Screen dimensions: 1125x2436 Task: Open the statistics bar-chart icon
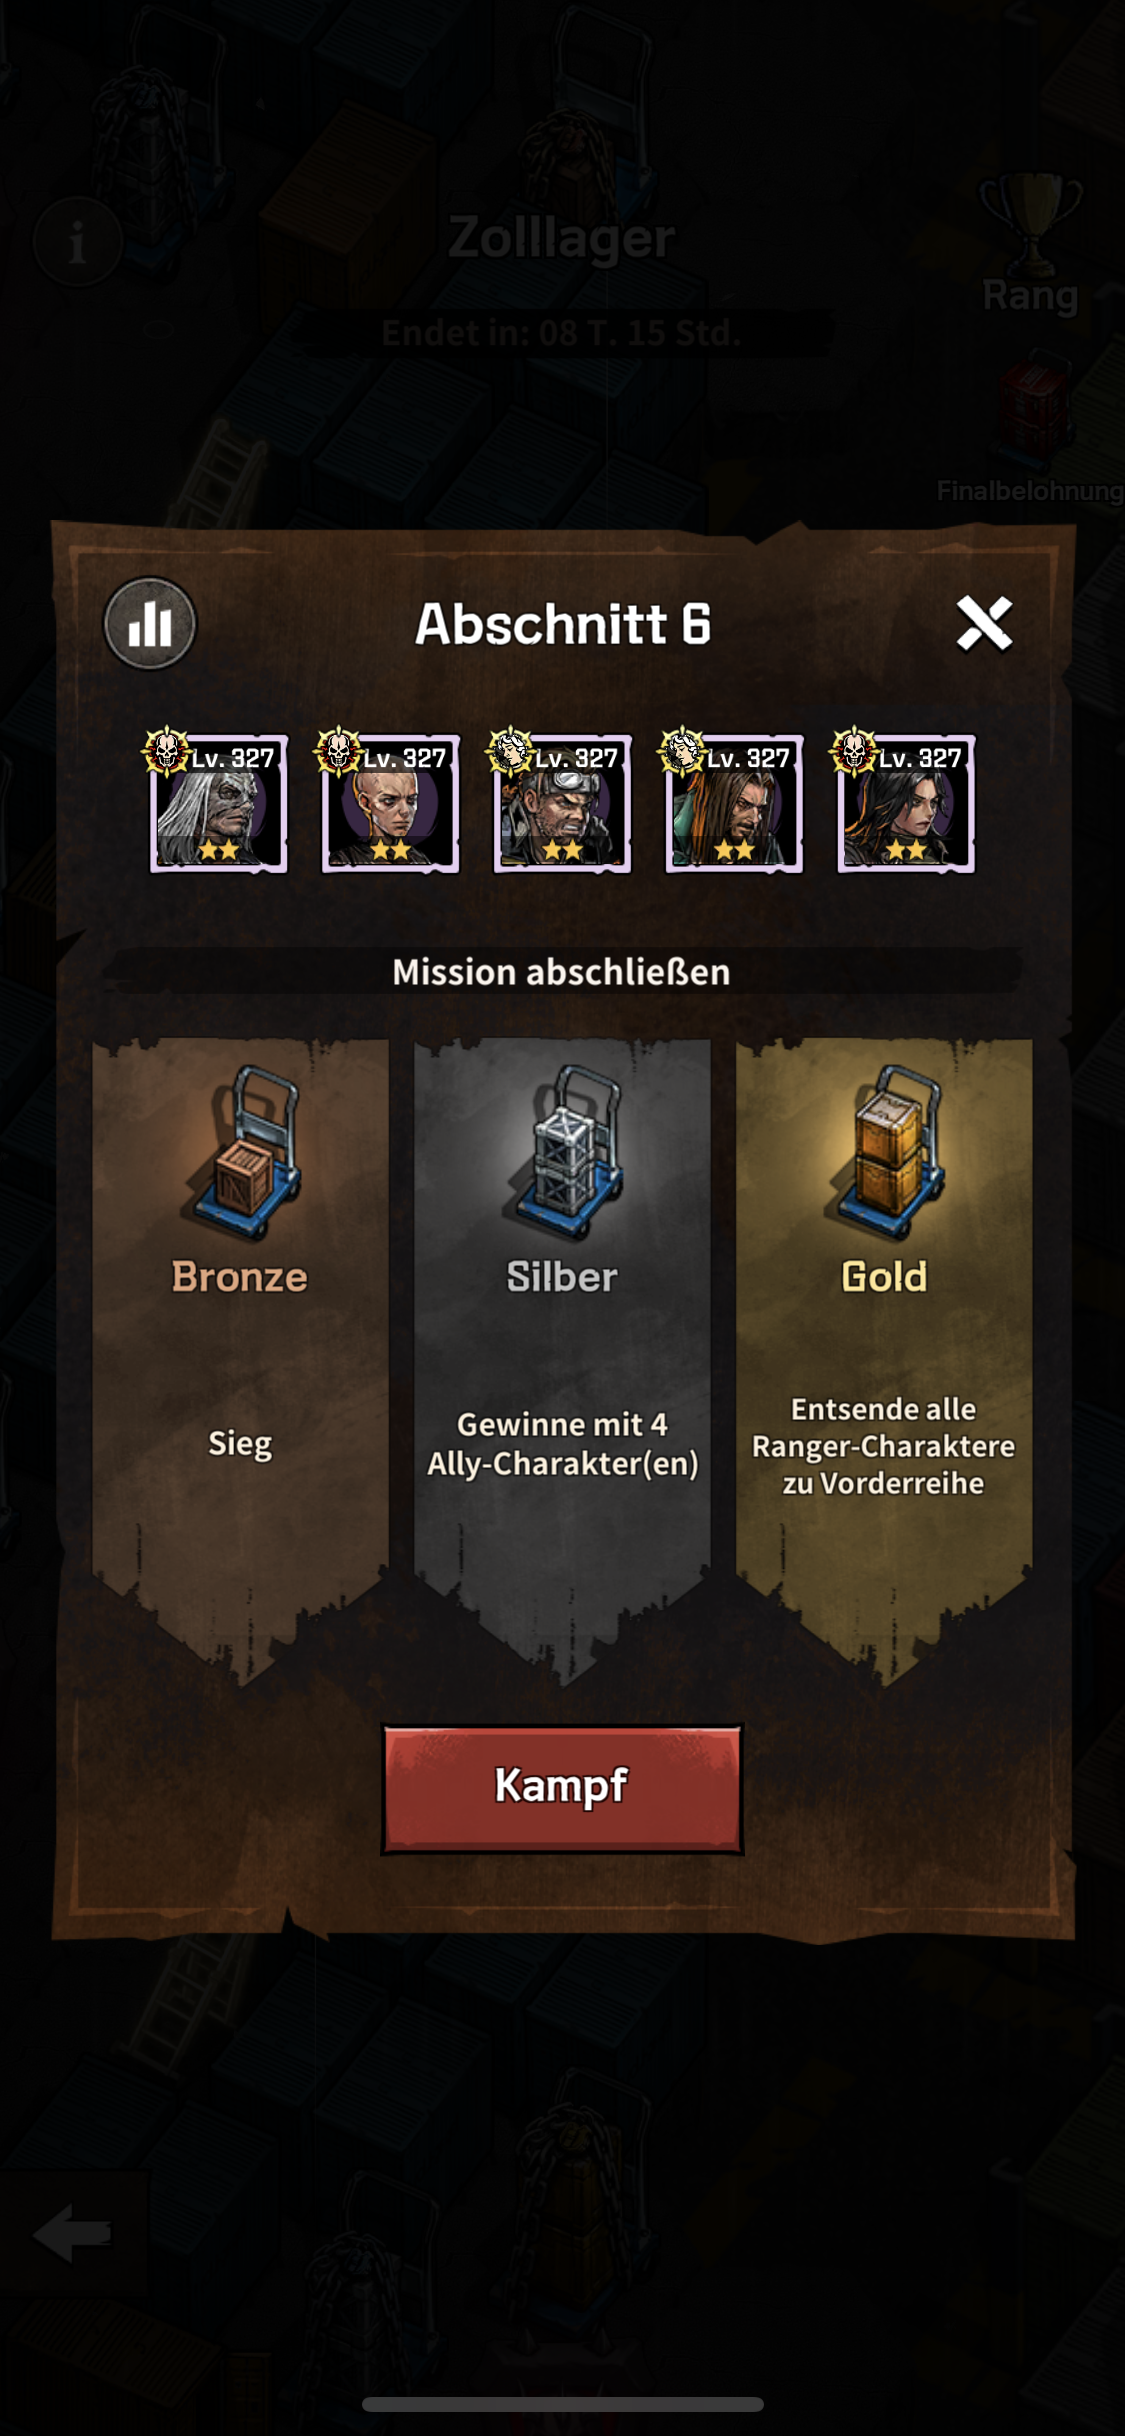click(x=150, y=623)
